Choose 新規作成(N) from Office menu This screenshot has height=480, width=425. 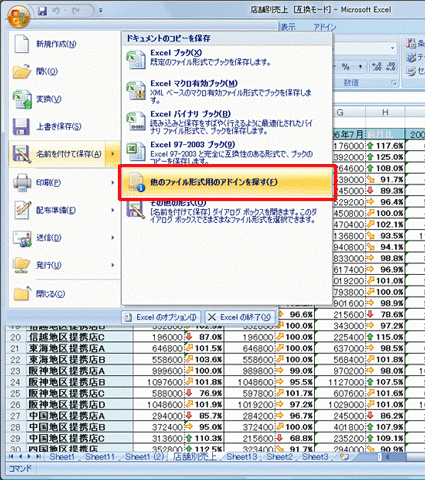click(x=64, y=44)
